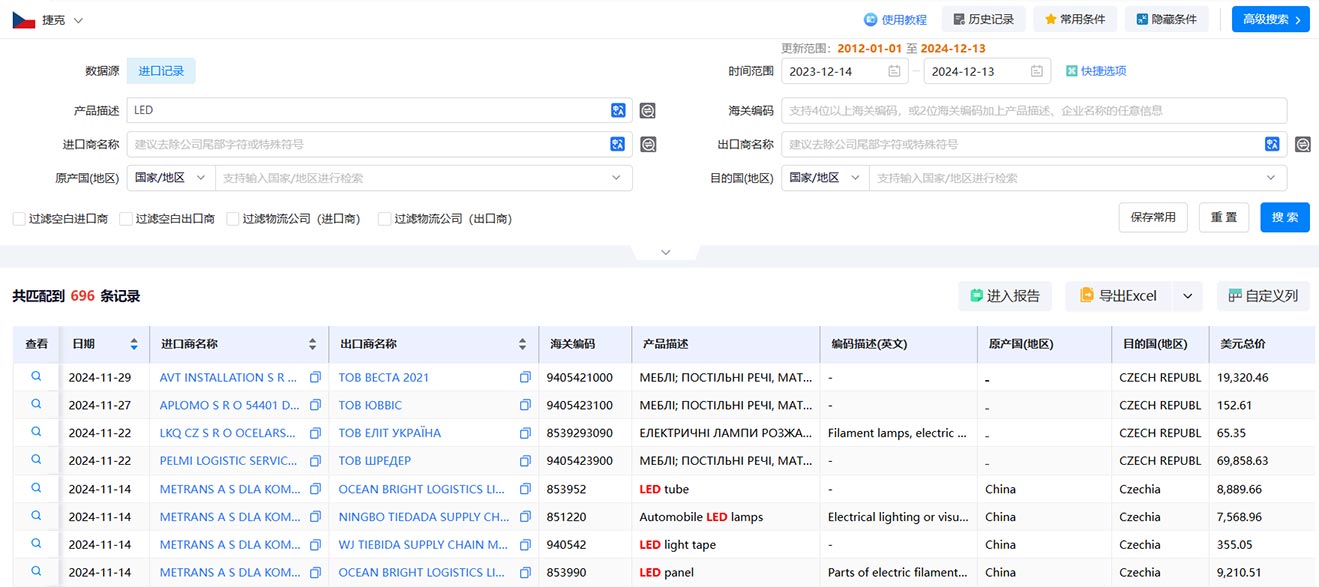Image resolution: width=1319 pixels, height=587 pixels.
Task: View details of LED panel row
Action: [36, 572]
